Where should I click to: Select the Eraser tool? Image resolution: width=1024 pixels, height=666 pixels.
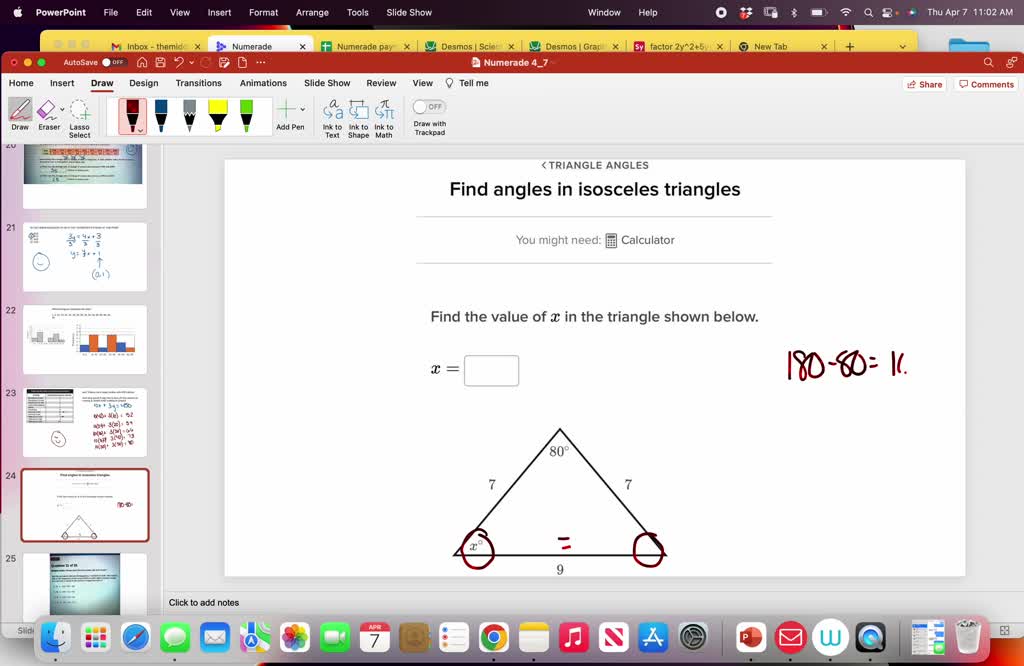[x=48, y=112]
